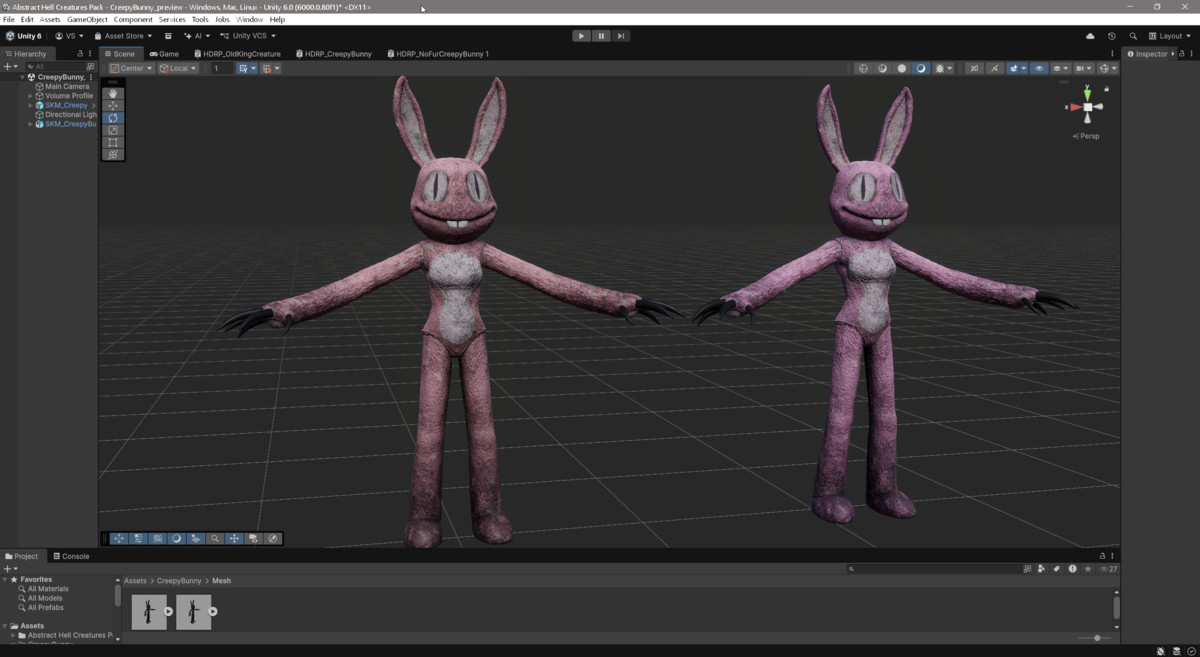Open hierarchy search mode icon

[90, 66]
